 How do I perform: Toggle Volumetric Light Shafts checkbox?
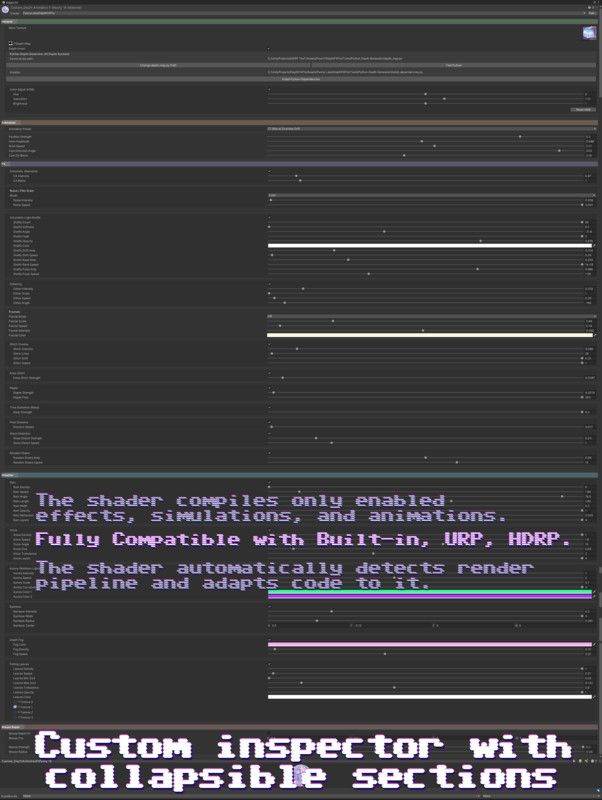[x=269, y=218]
